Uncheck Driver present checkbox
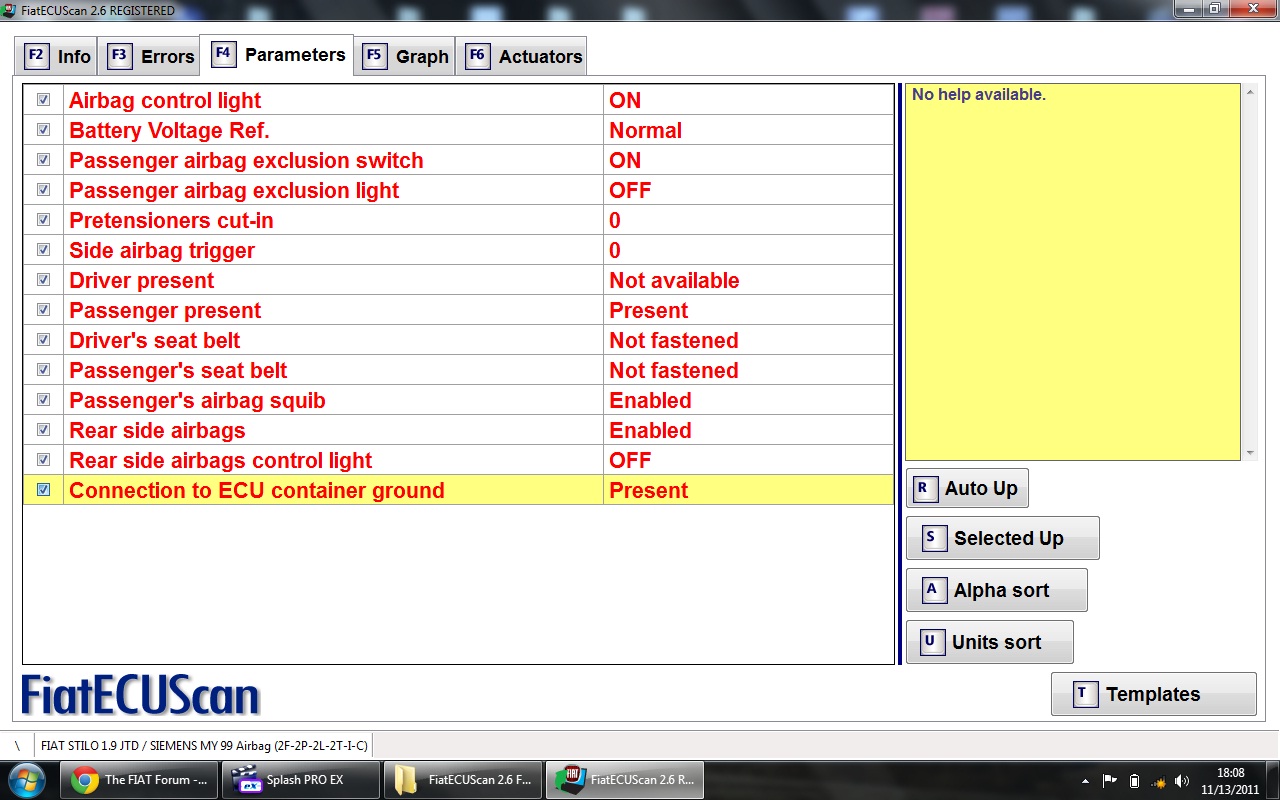 click(x=43, y=280)
